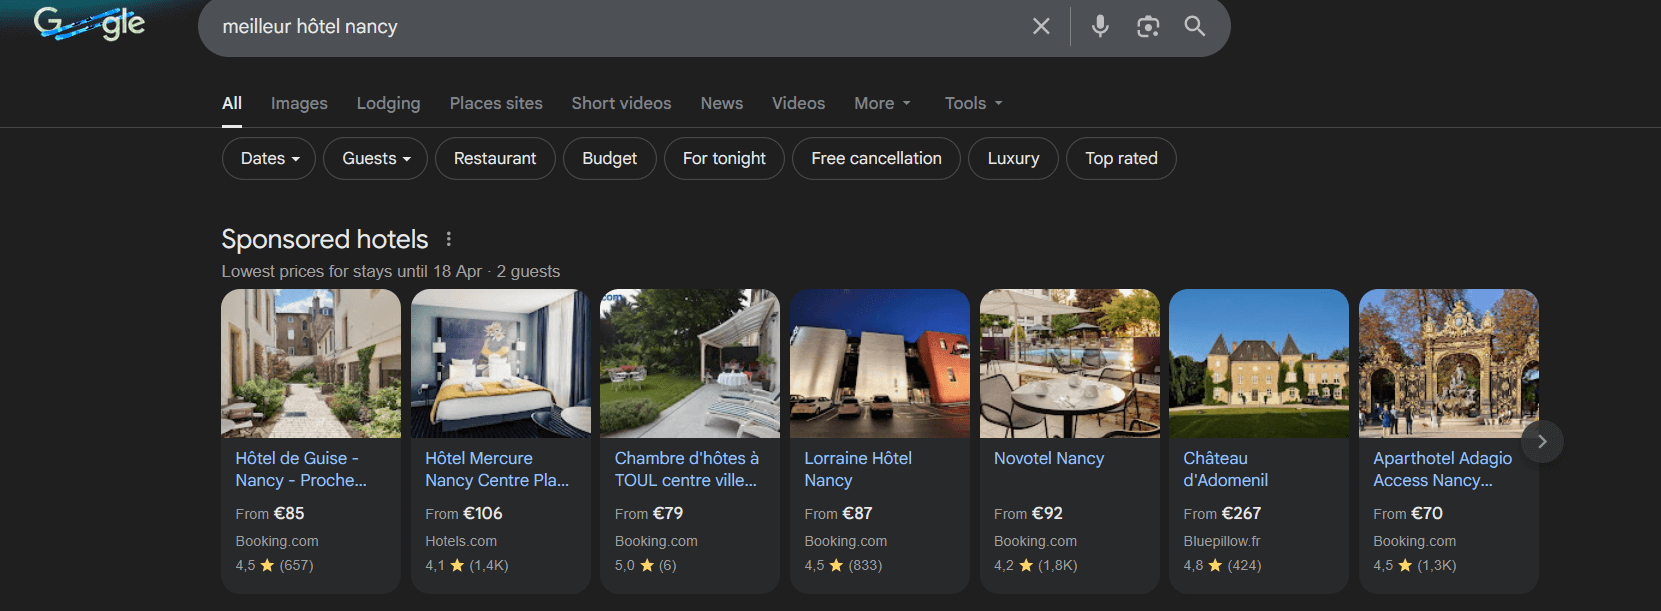
Task: Open Hôtel Mercure bedroom photo thumbnail
Action: tap(501, 363)
